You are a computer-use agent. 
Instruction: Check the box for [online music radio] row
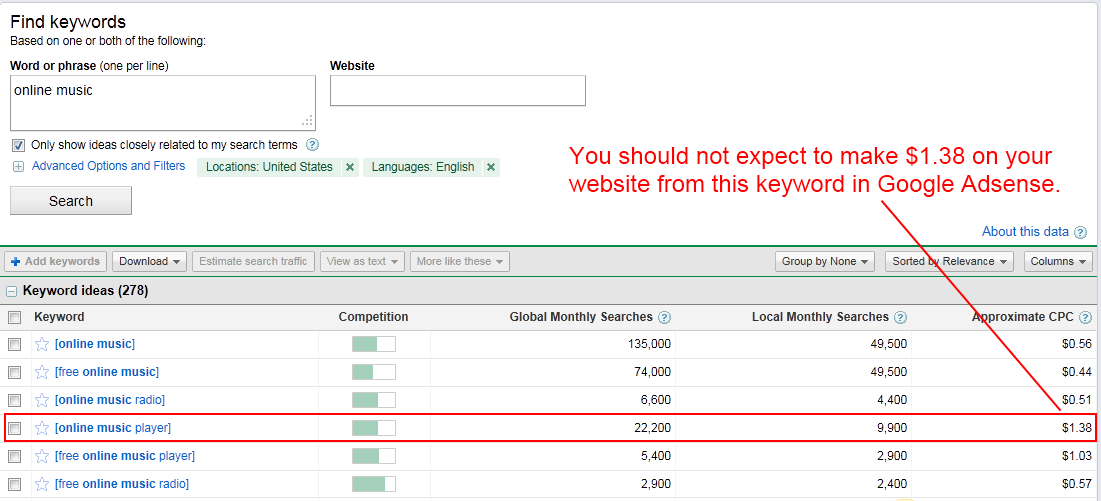tap(14, 400)
